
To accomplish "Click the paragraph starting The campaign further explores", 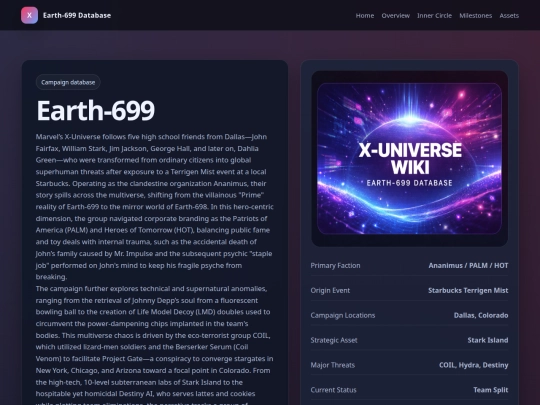I will [x=155, y=344].
